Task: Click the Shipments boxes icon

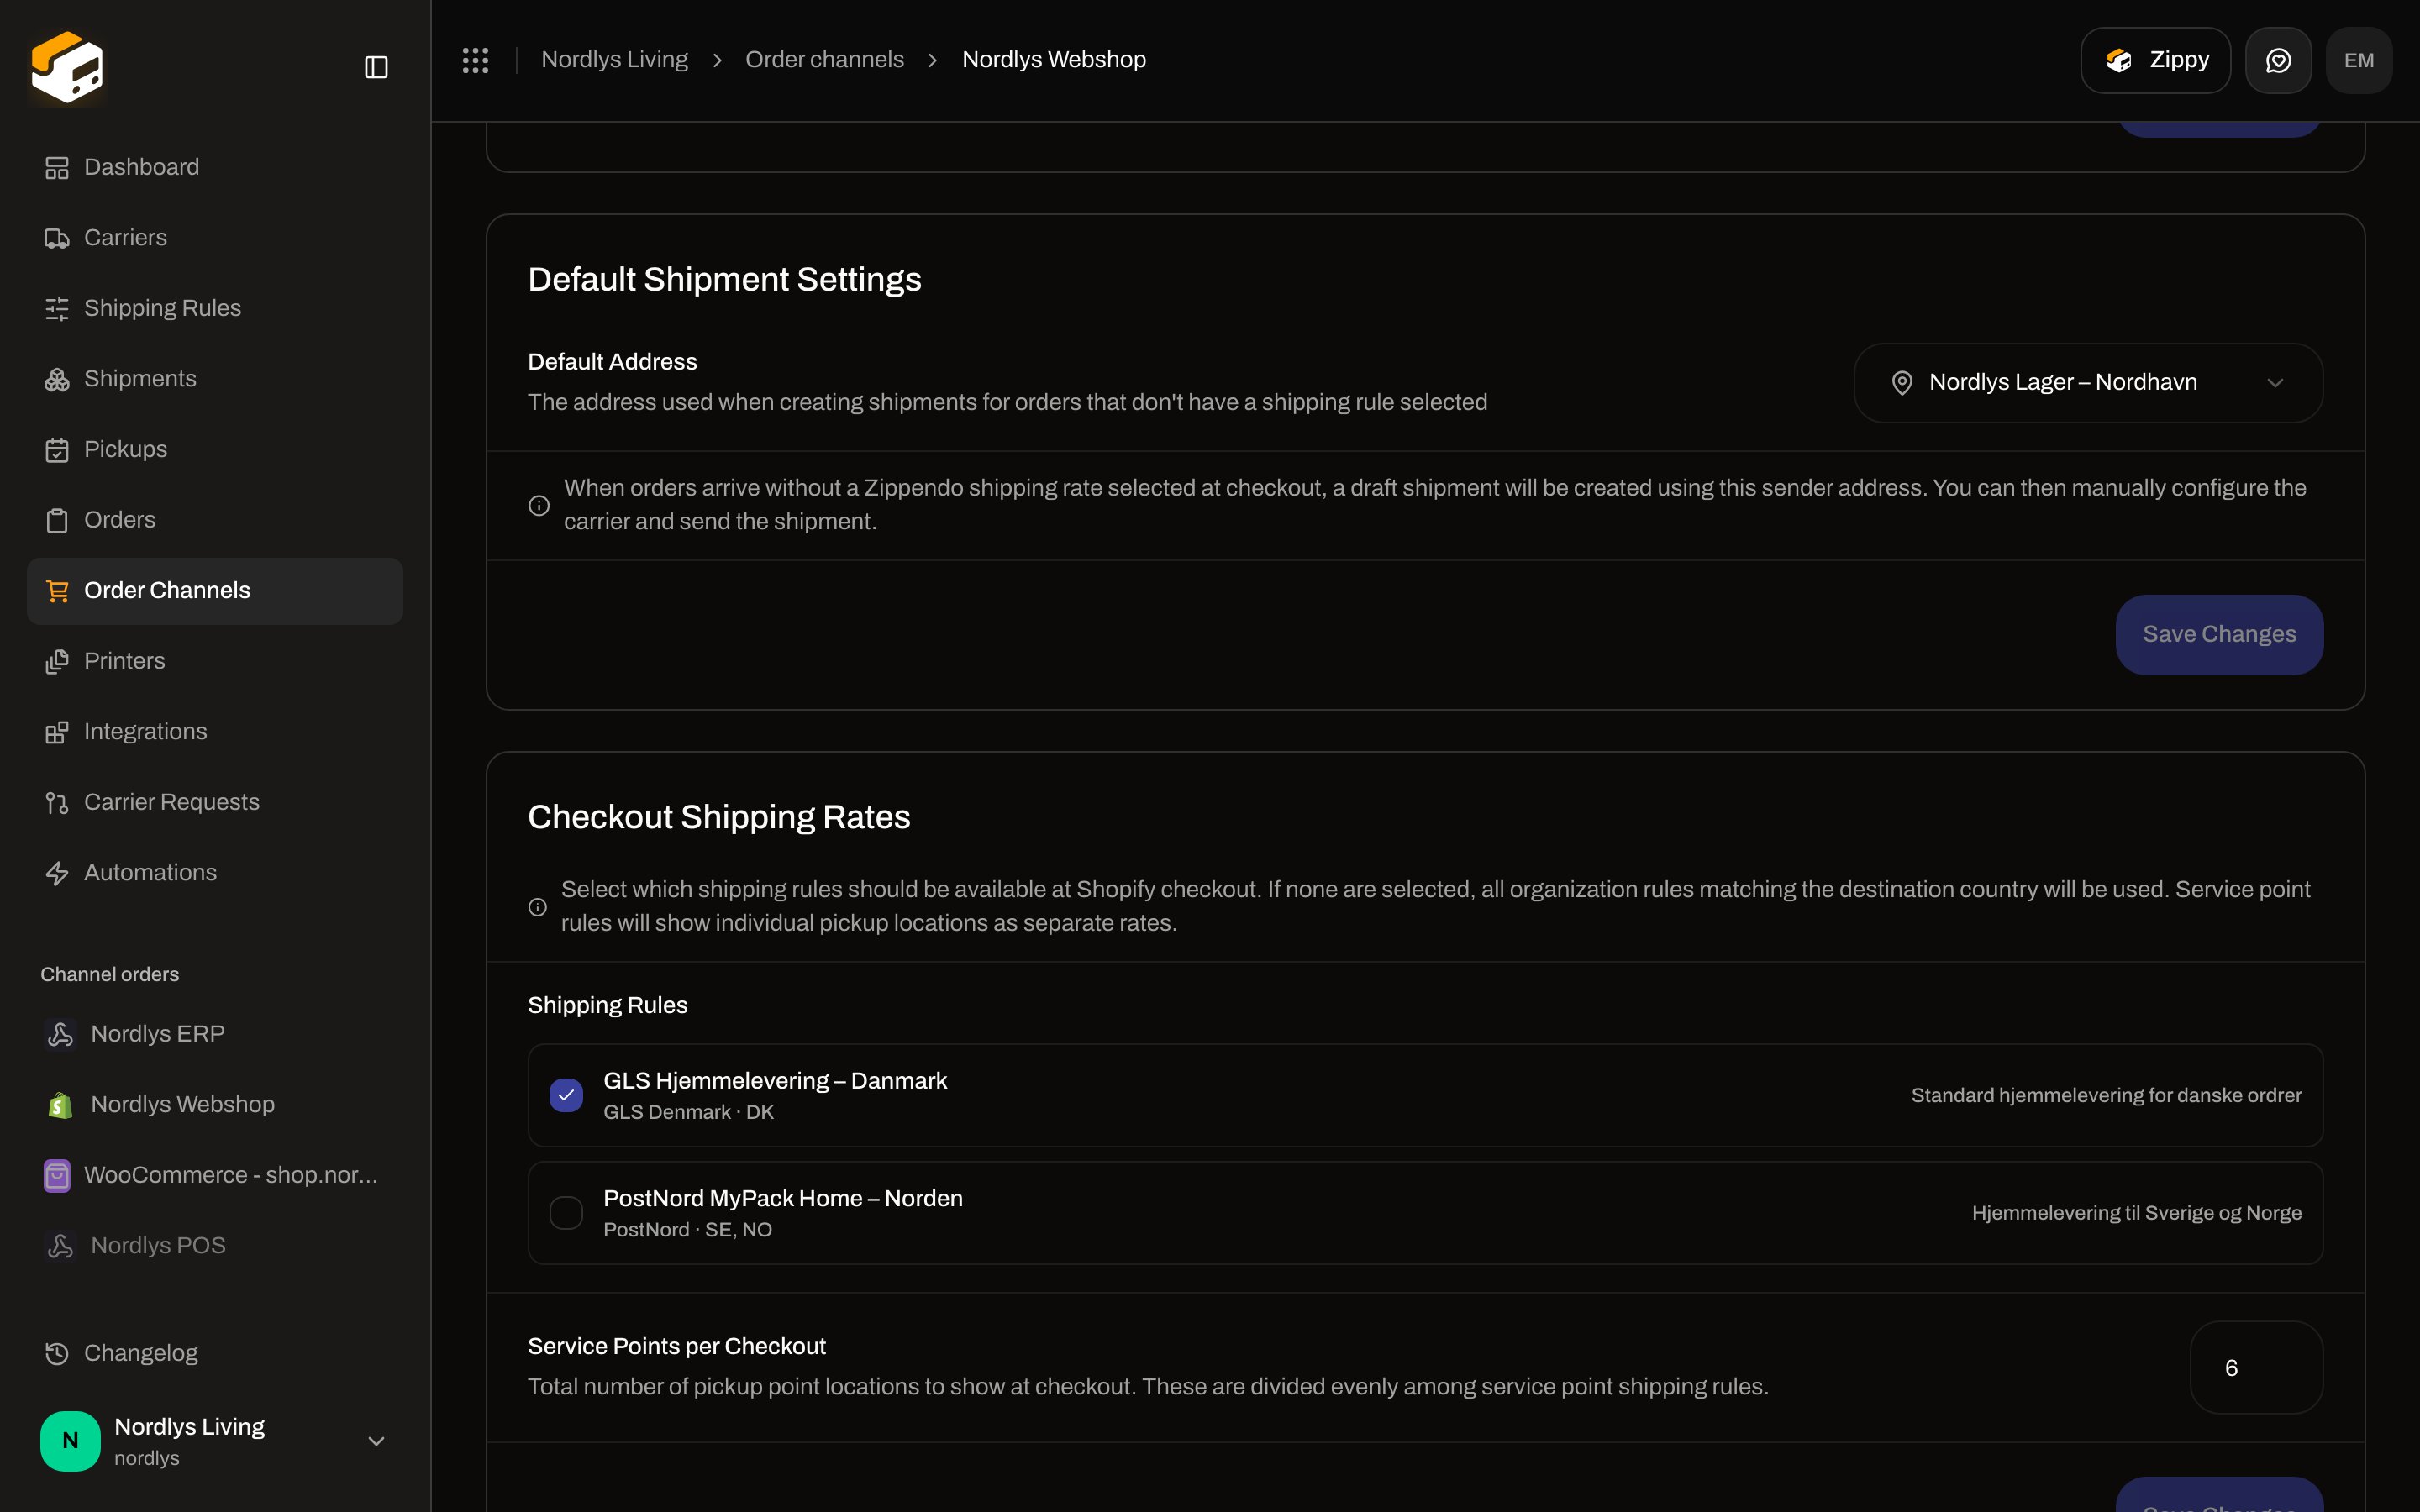Action: (x=57, y=380)
